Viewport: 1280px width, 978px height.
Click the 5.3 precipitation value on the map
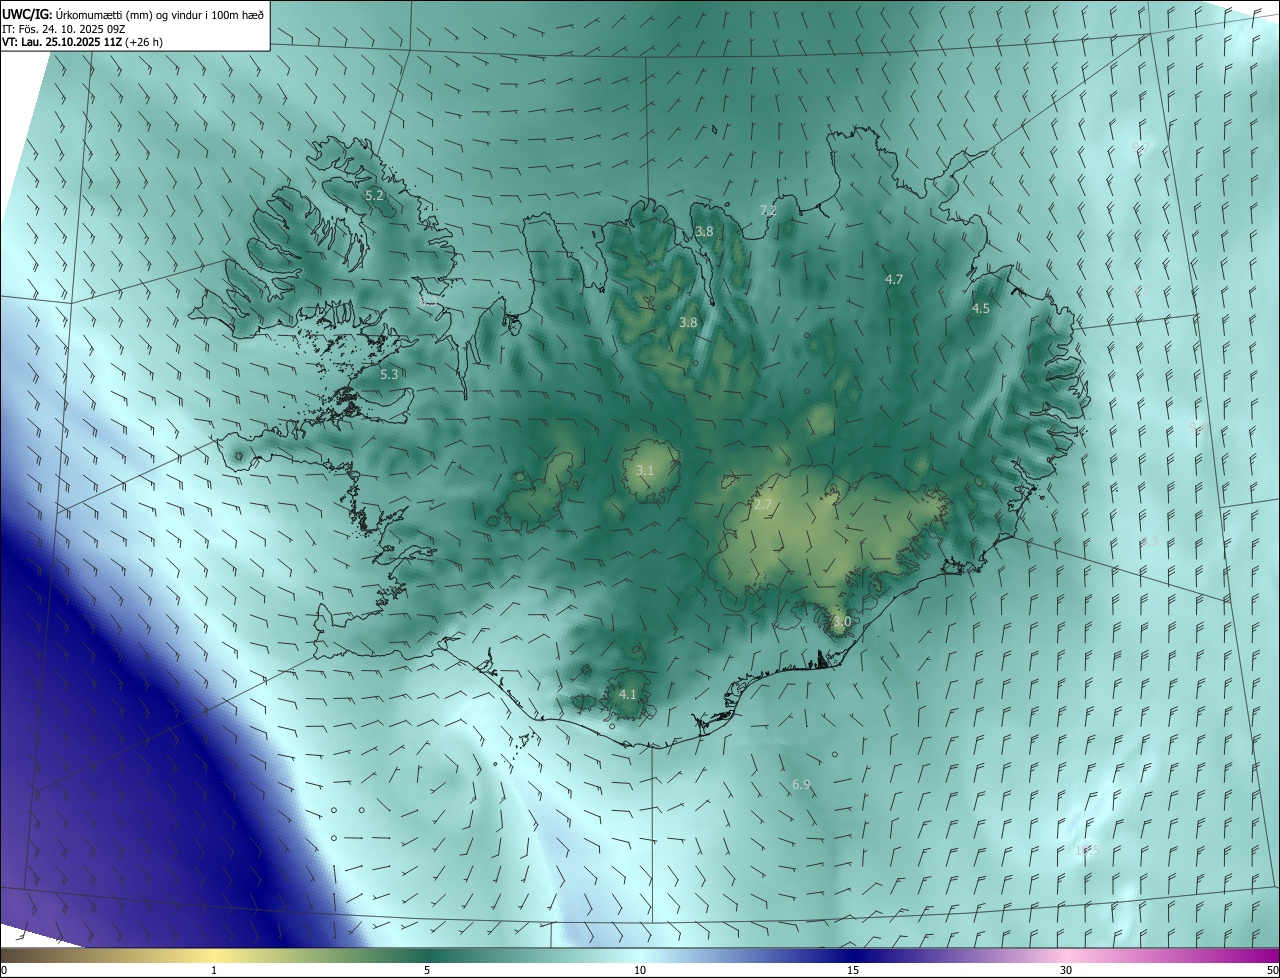390,374
